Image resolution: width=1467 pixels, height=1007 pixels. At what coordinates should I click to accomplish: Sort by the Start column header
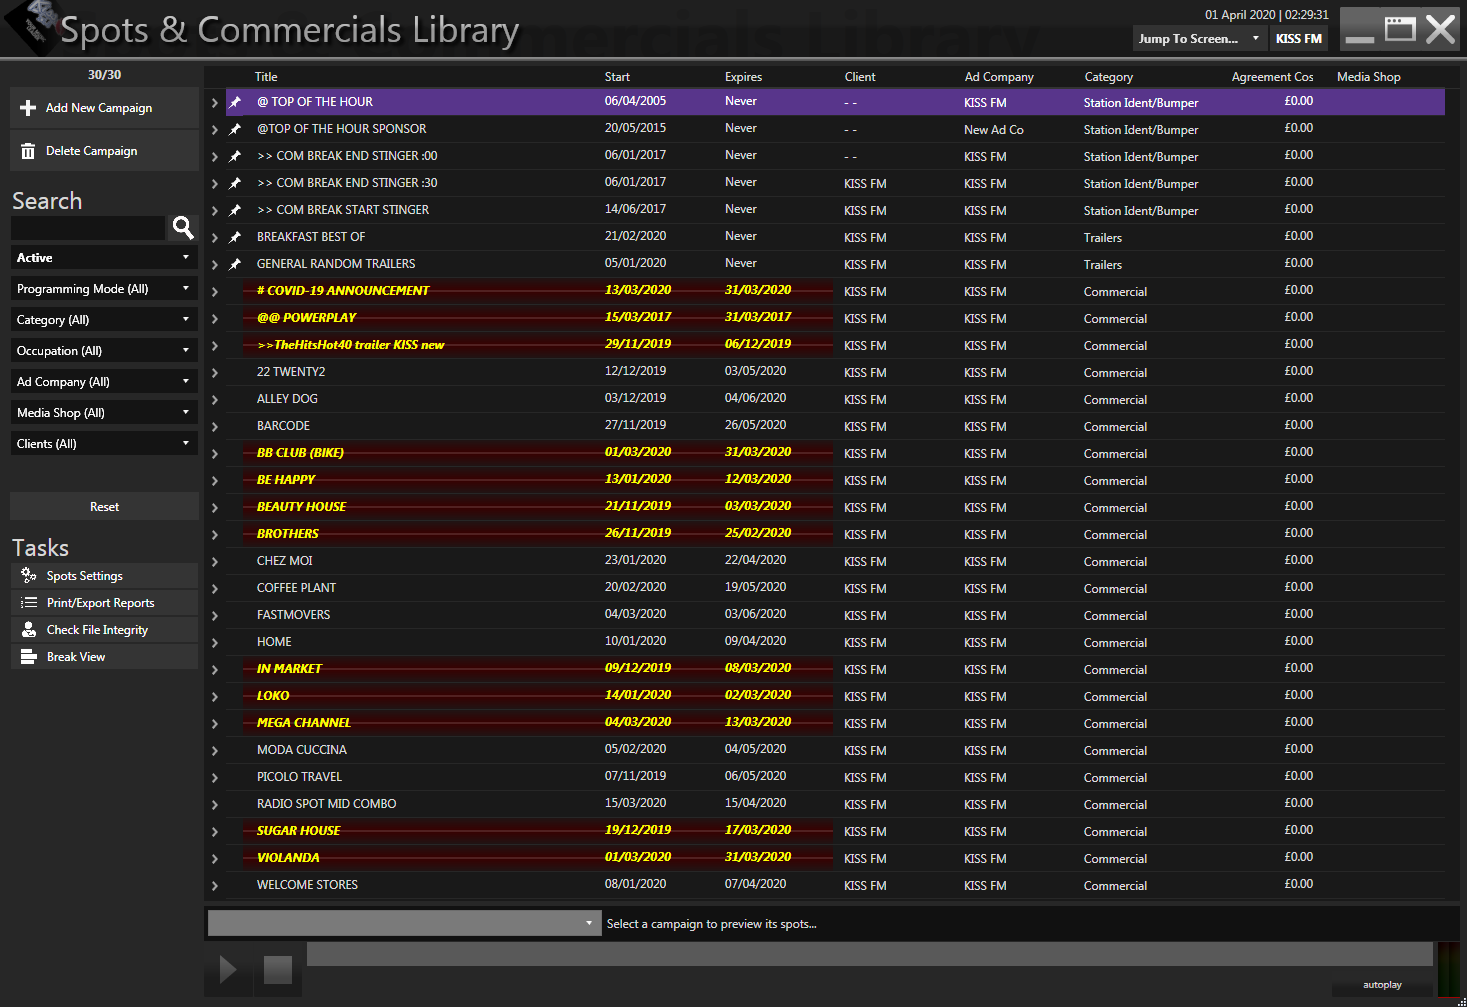[x=617, y=77]
